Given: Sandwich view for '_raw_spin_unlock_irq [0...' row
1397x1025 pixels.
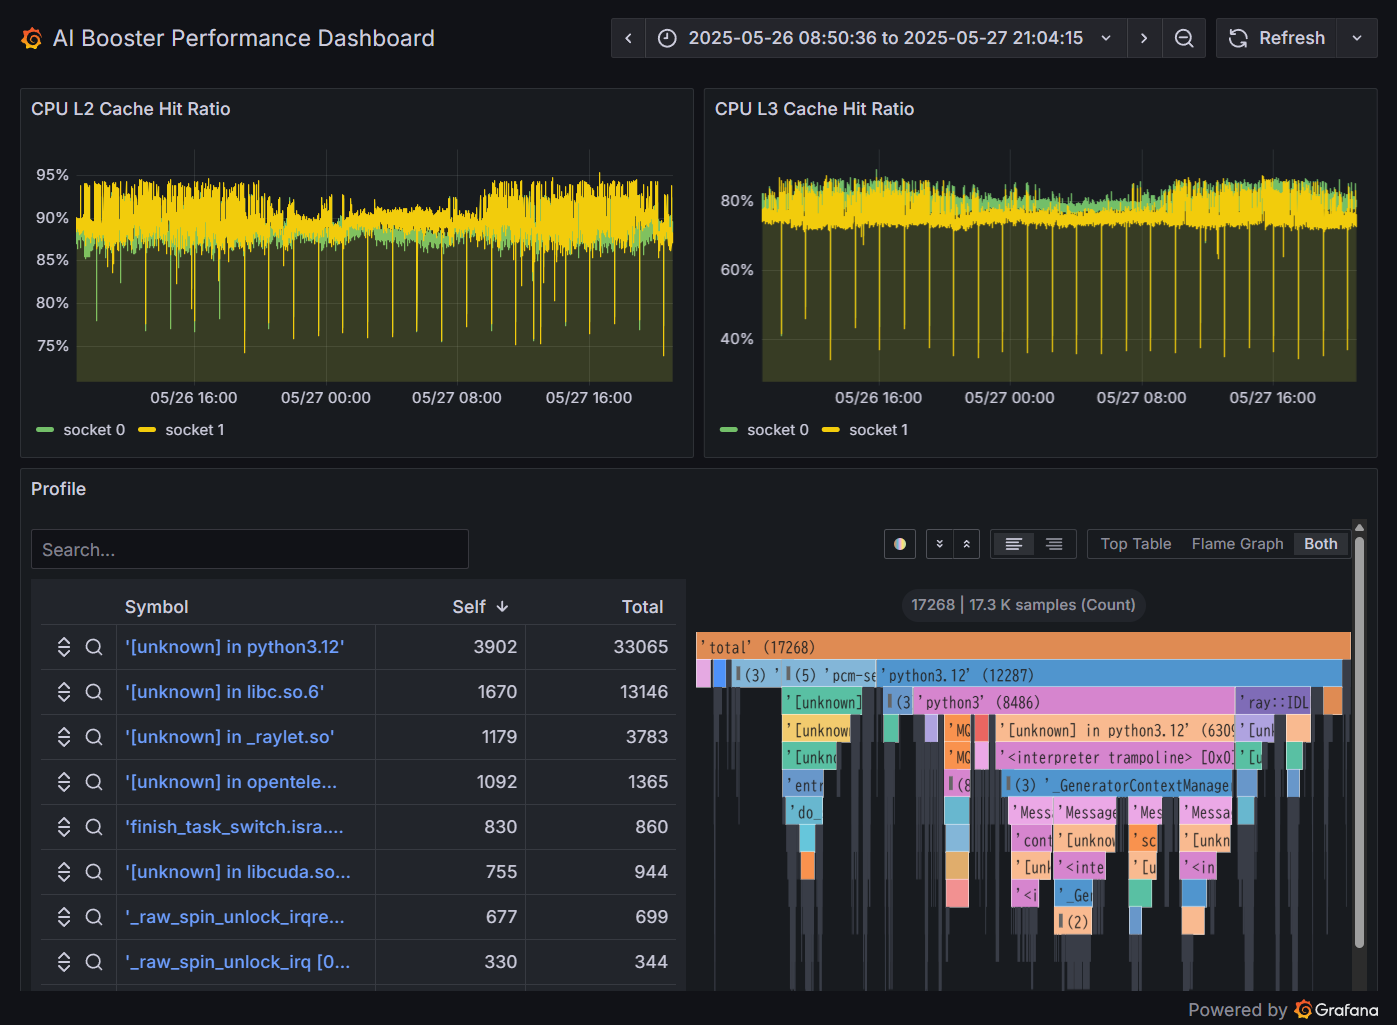Looking at the screenshot, I should [64, 962].
